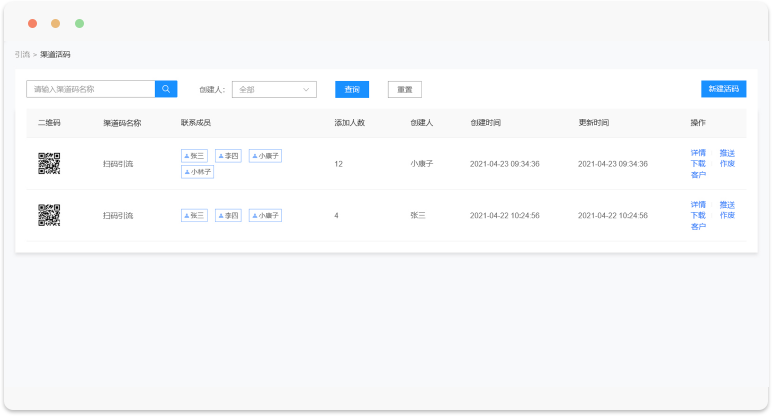Go to 引流 in the breadcrumb

(x=21, y=54)
